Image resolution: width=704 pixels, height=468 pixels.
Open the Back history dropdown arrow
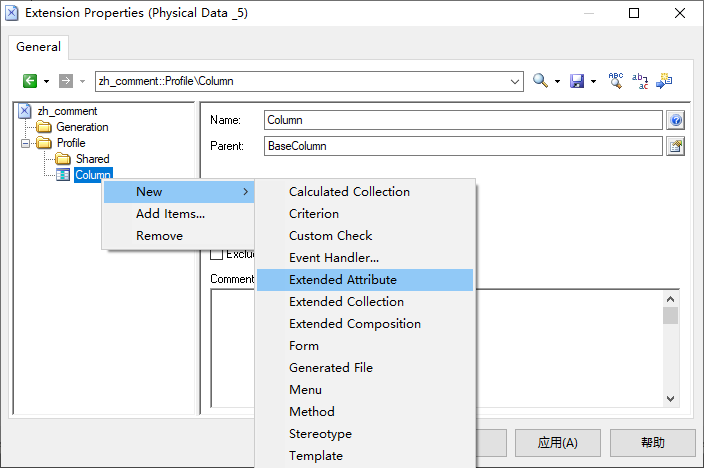[x=46, y=81]
